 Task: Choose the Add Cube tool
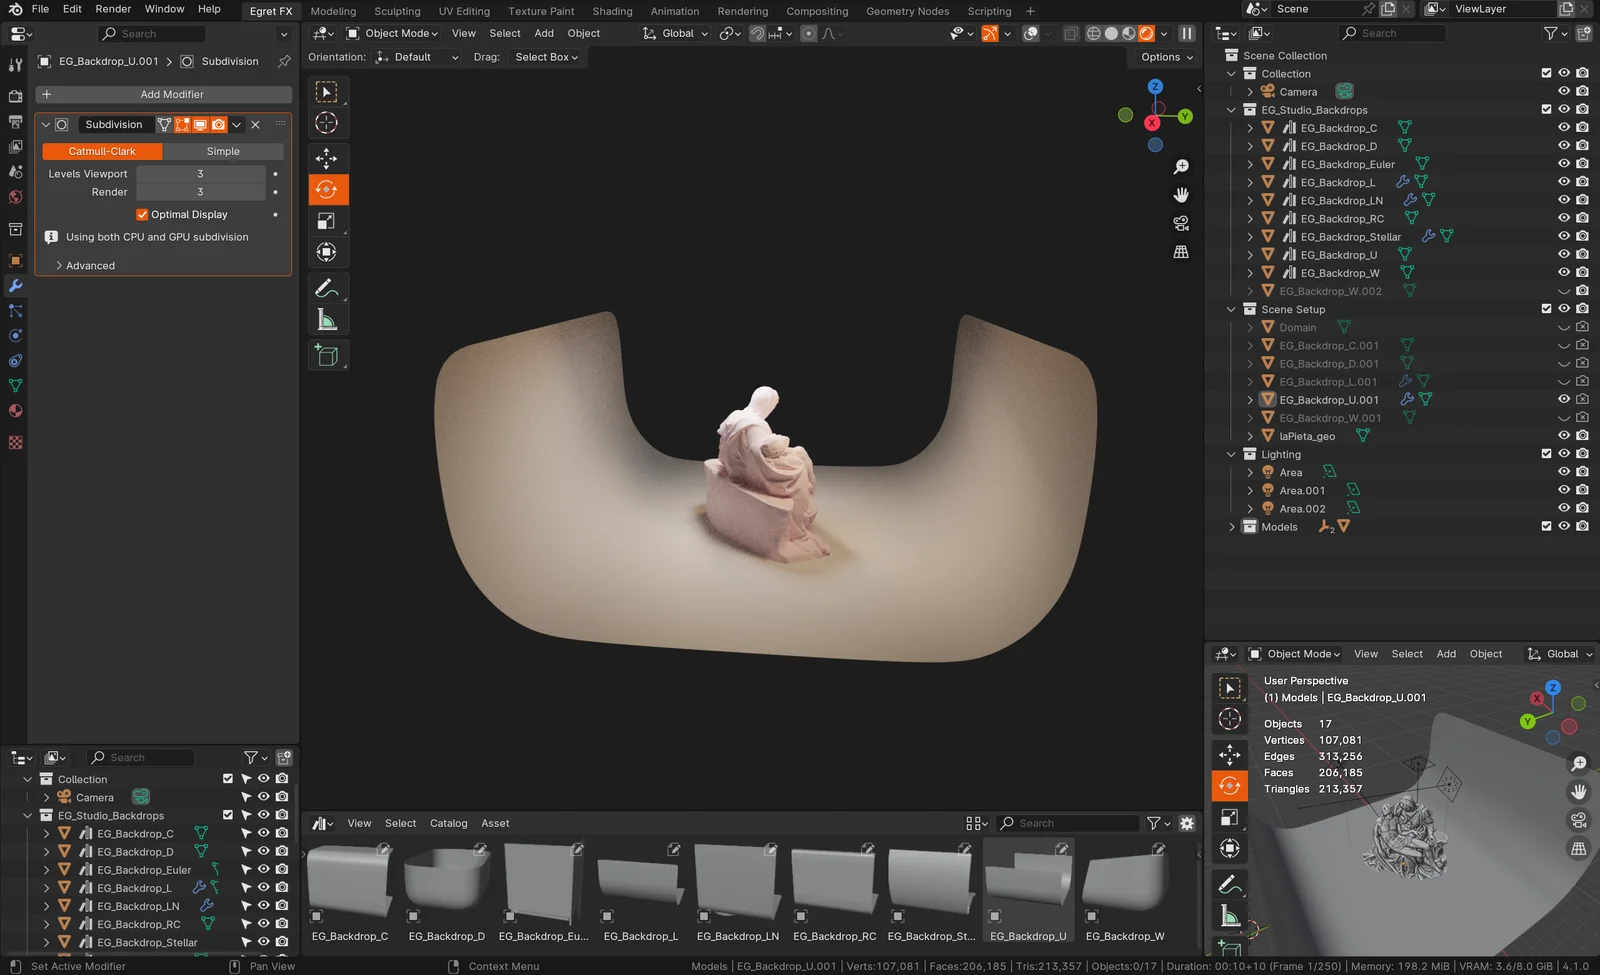tap(327, 355)
